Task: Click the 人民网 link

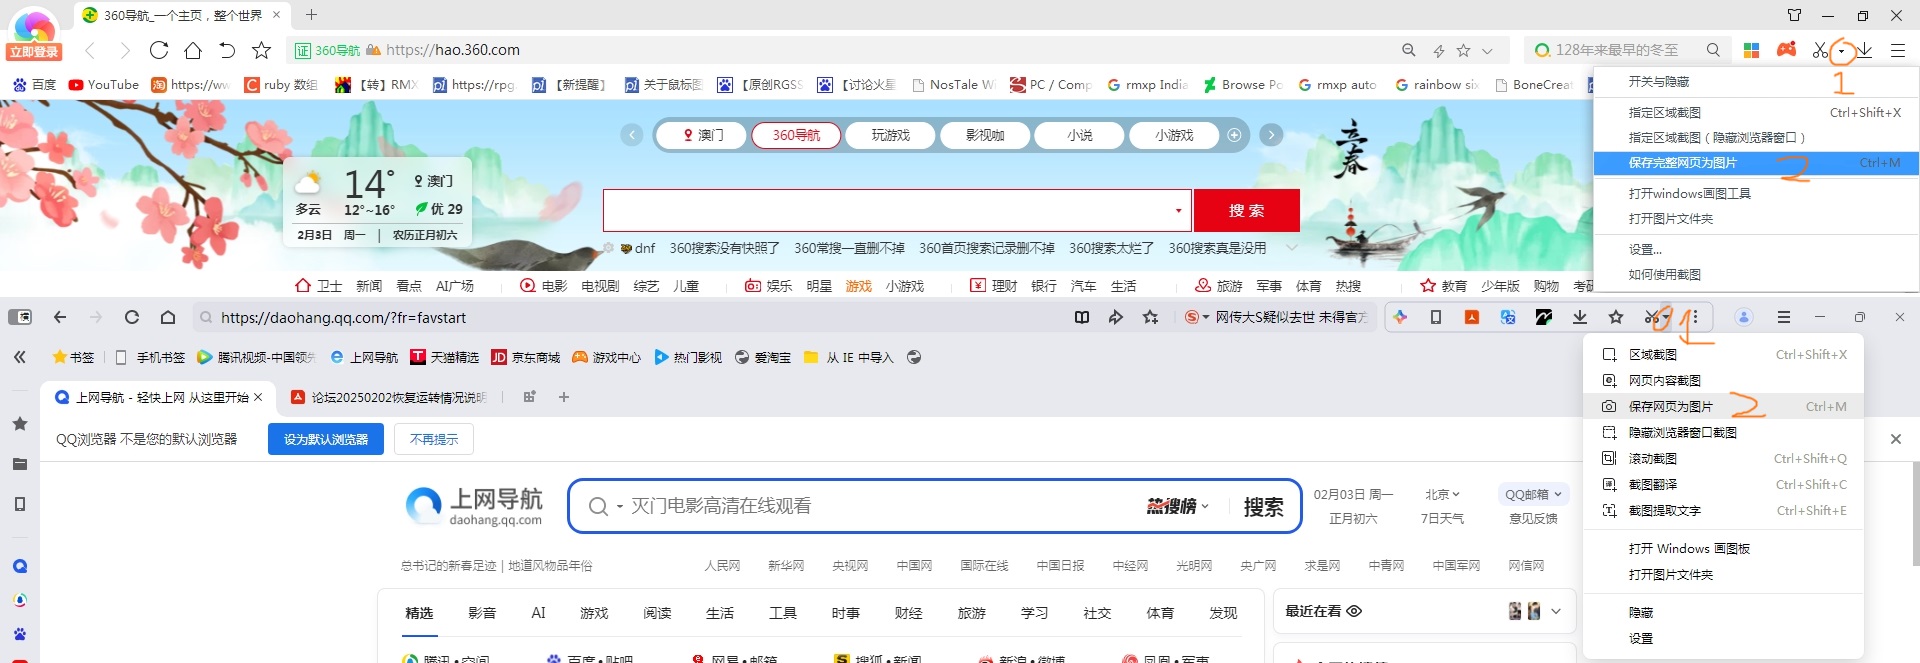Action: tap(722, 565)
